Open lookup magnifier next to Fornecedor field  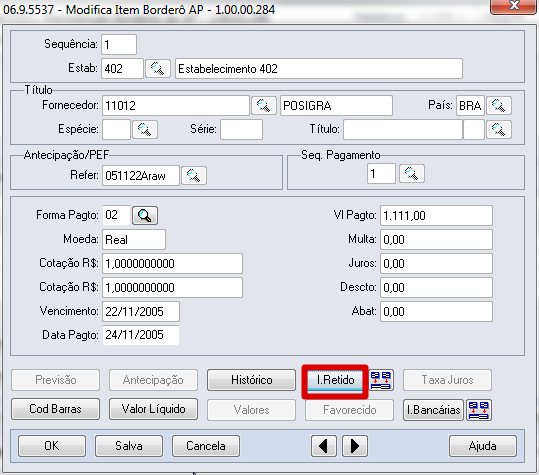click(x=264, y=105)
